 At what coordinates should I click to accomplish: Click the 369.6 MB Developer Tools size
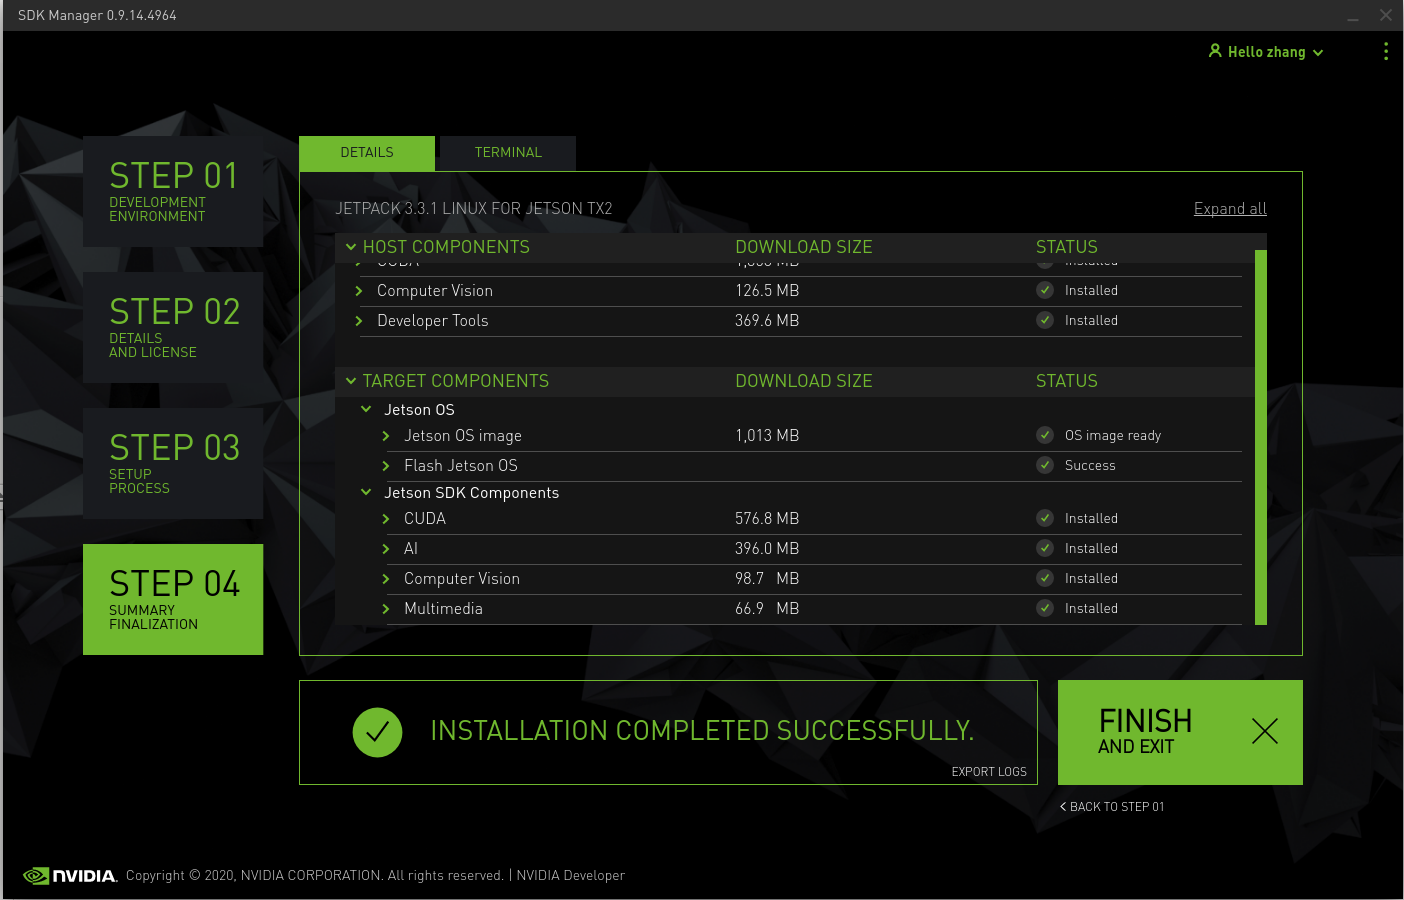pyautogui.click(x=767, y=321)
